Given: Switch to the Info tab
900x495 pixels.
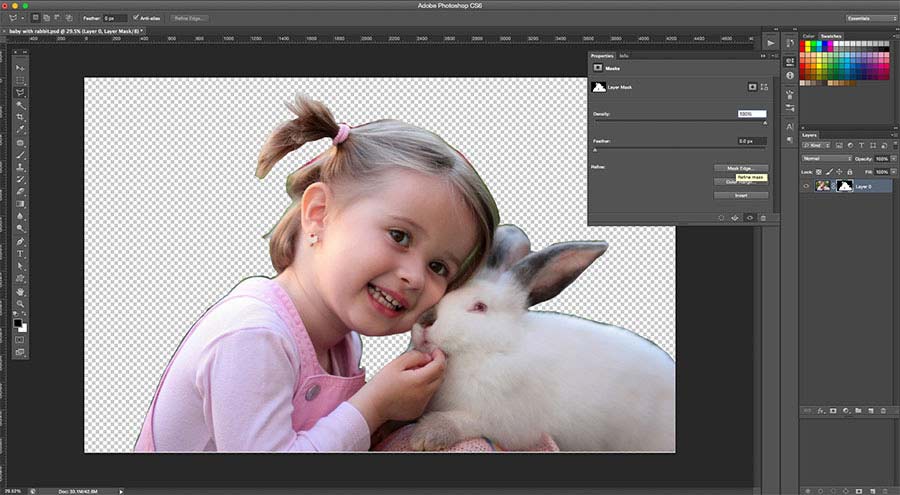Looking at the screenshot, I should point(624,56).
